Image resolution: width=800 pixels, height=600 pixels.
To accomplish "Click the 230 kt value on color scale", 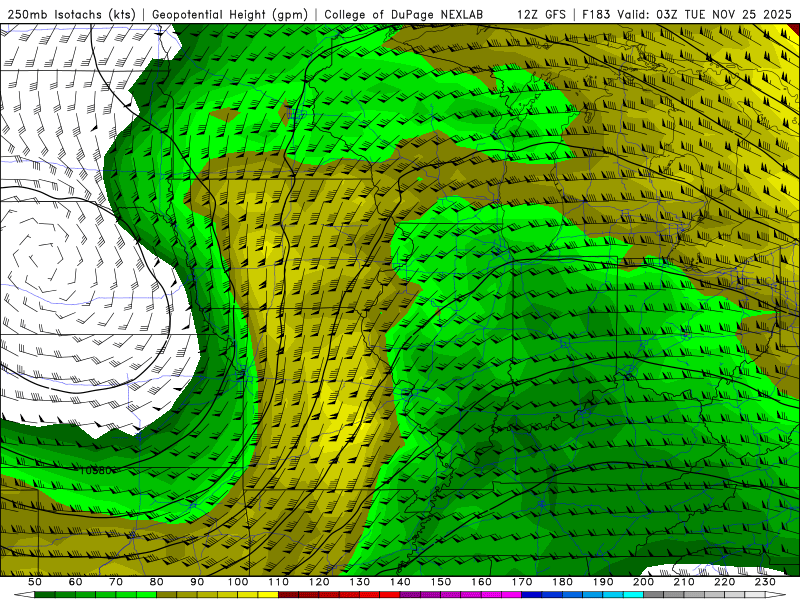I will tap(765, 582).
